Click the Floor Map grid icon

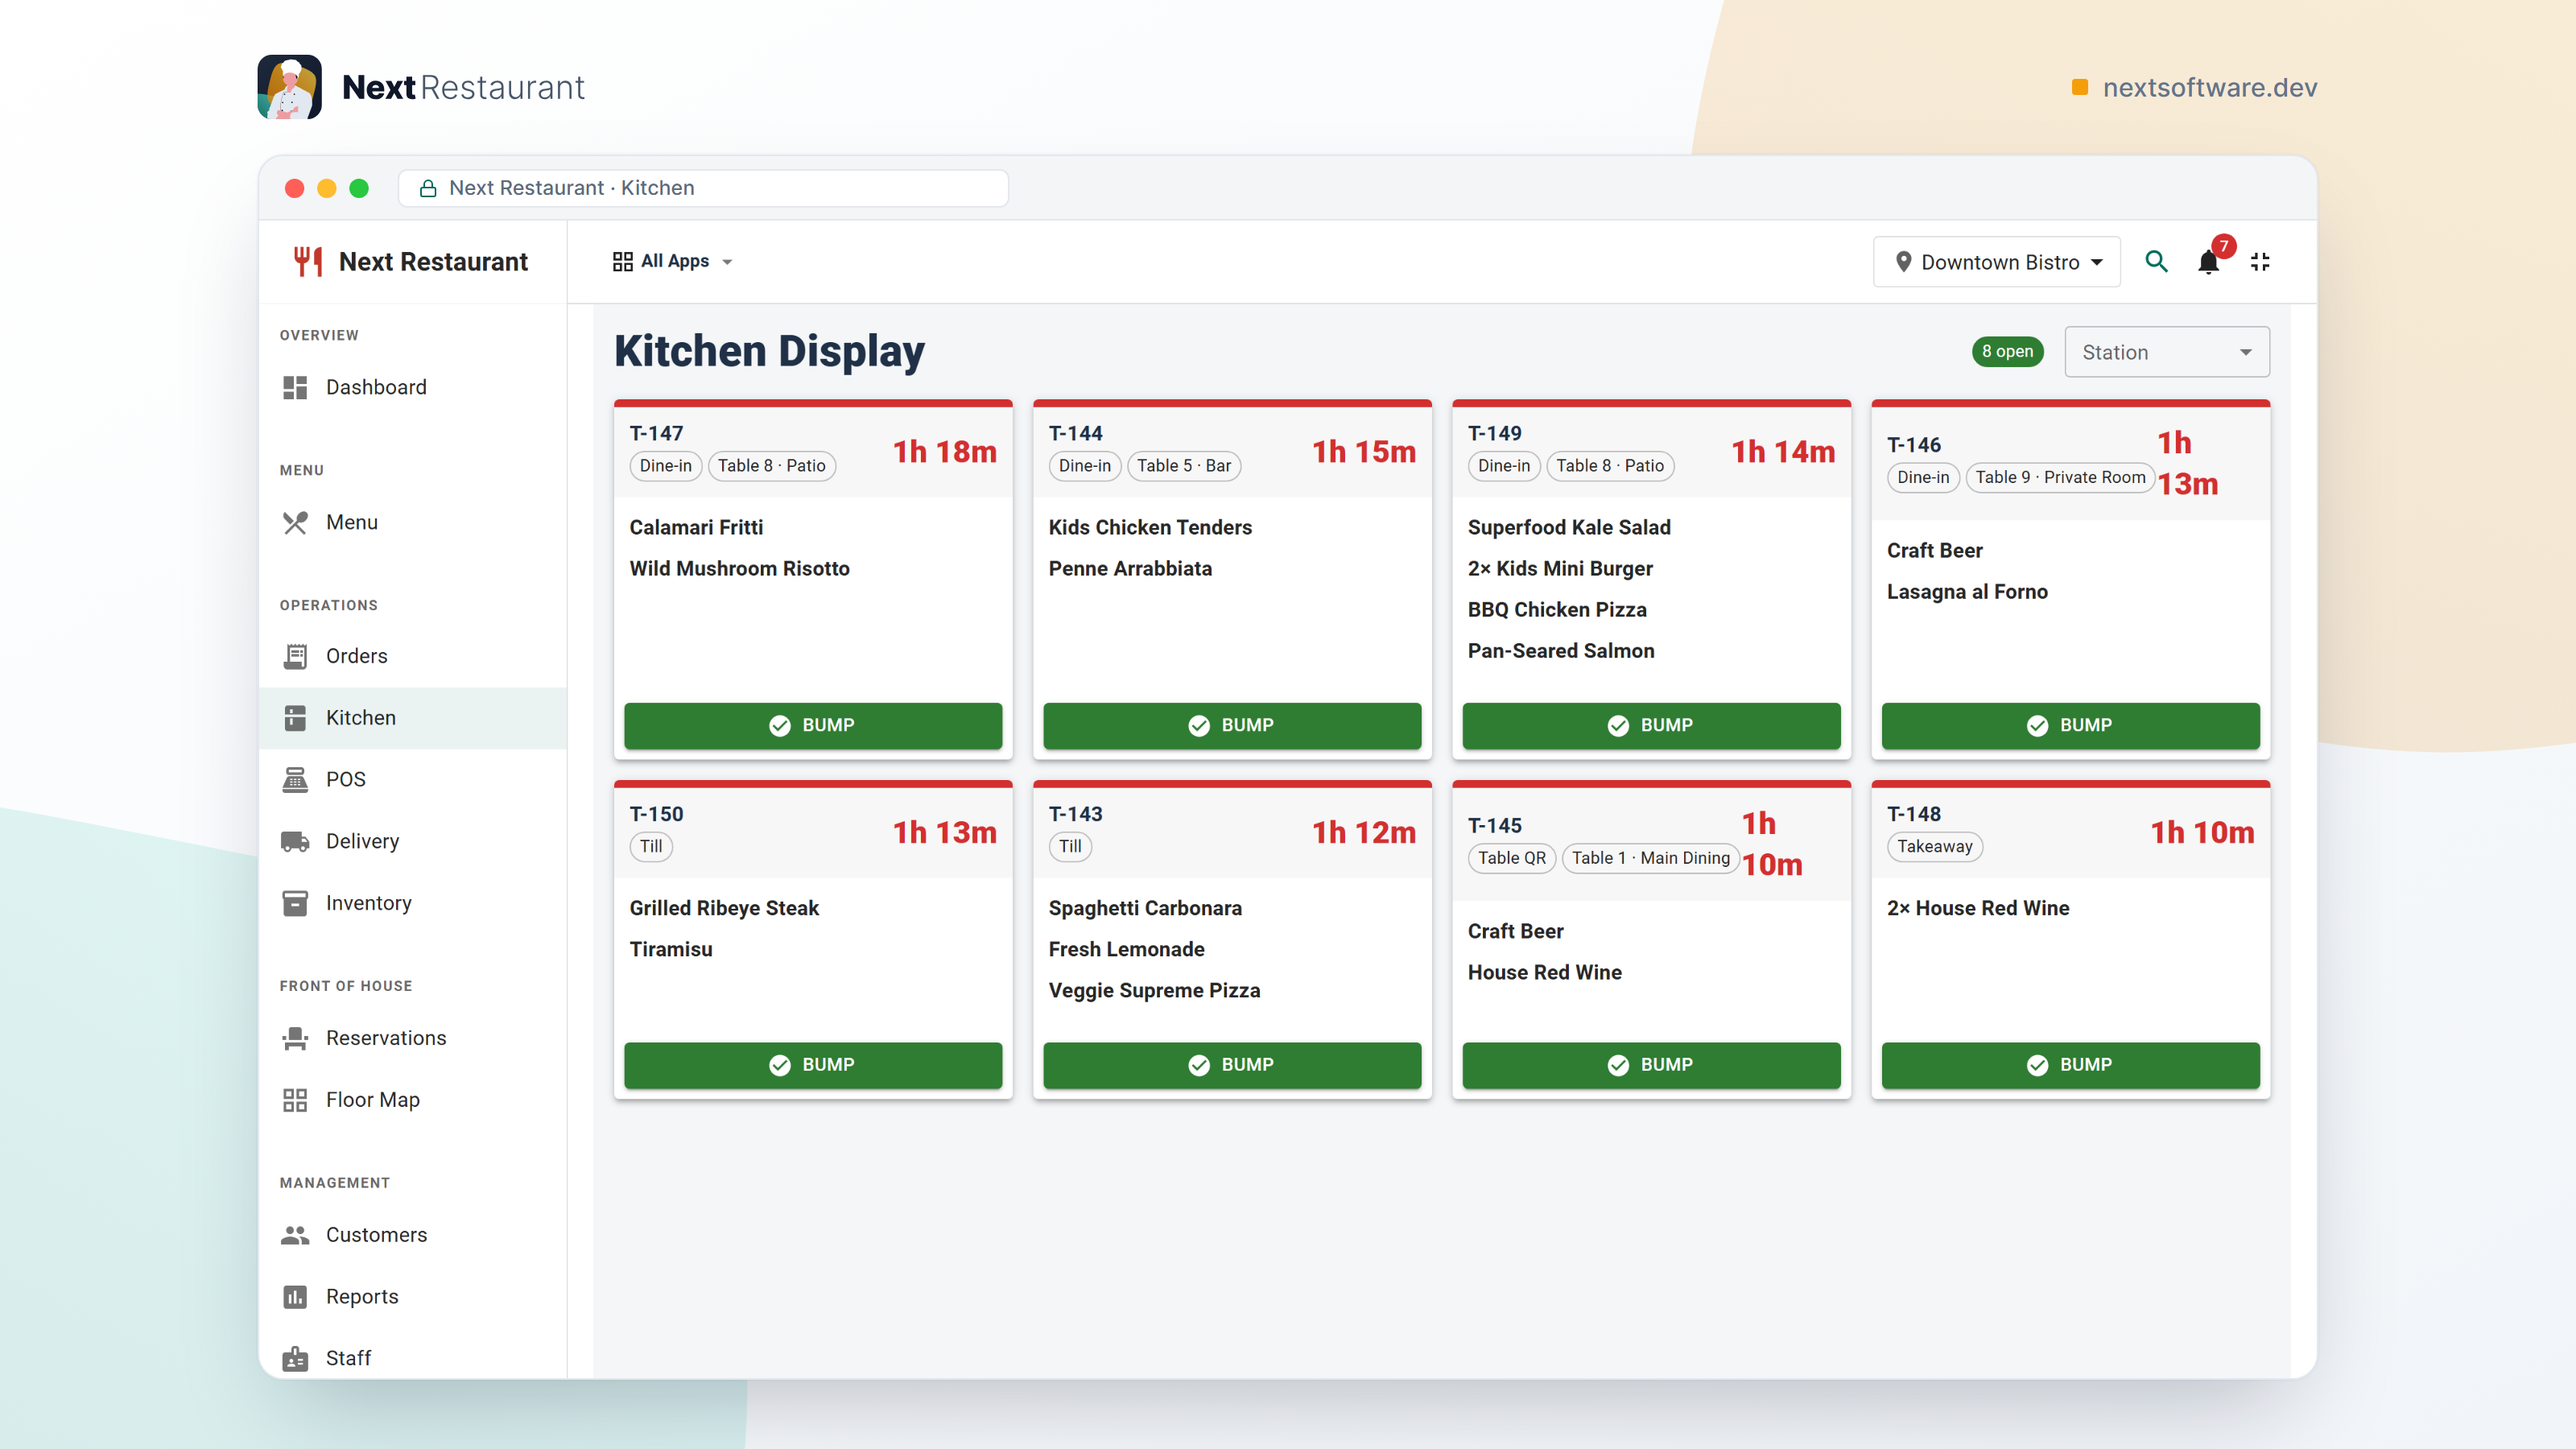[295, 1100]
